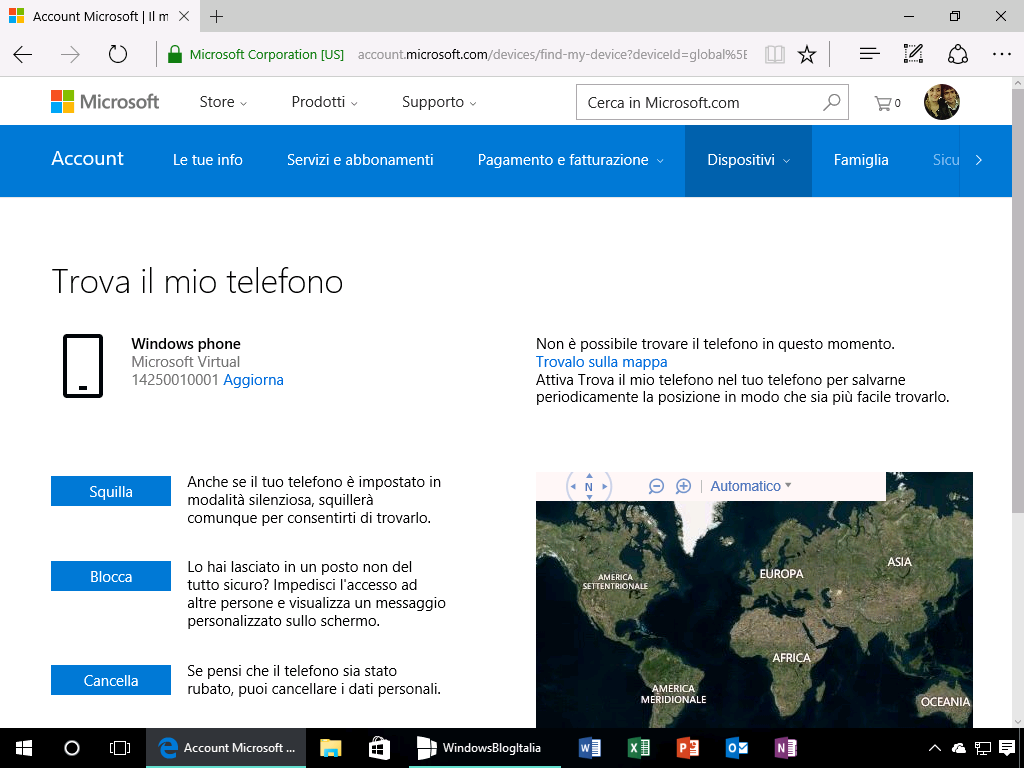The width and height of the screenshot is (1024, 783).
Task: Click the address bar URL
Action: click(552, 54)
